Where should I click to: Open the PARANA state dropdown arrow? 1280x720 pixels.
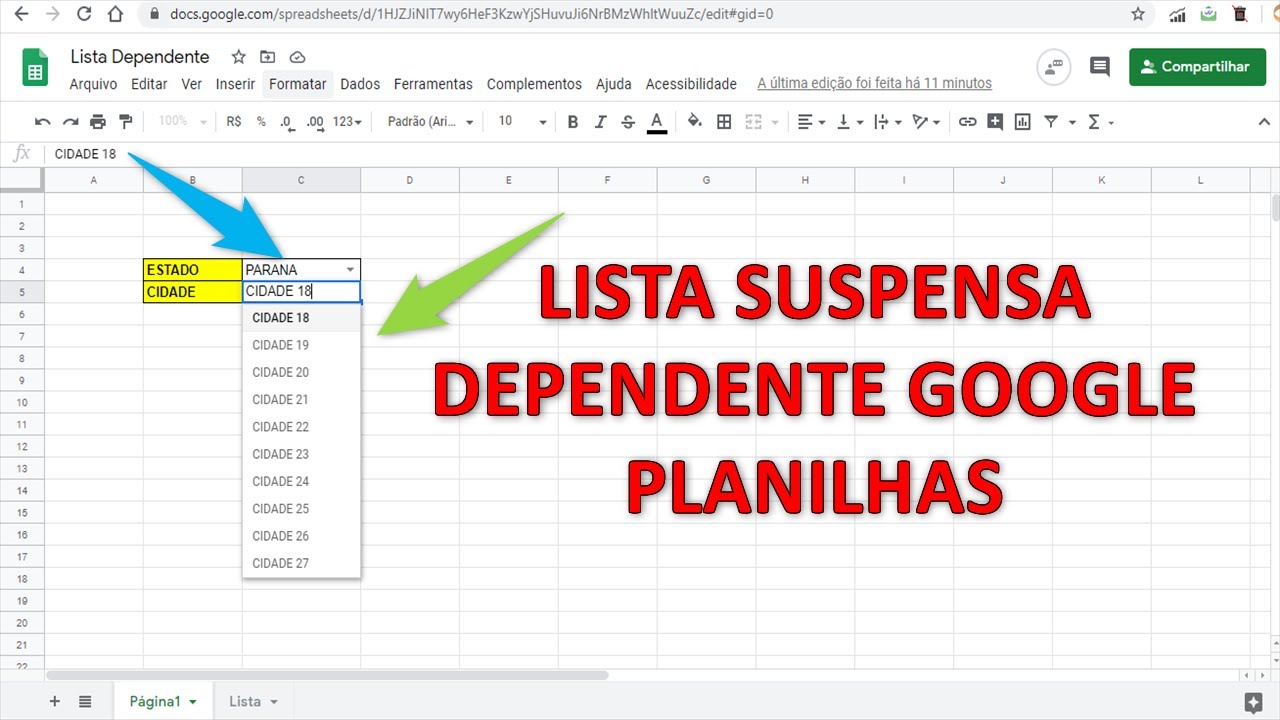coord(350,270)
